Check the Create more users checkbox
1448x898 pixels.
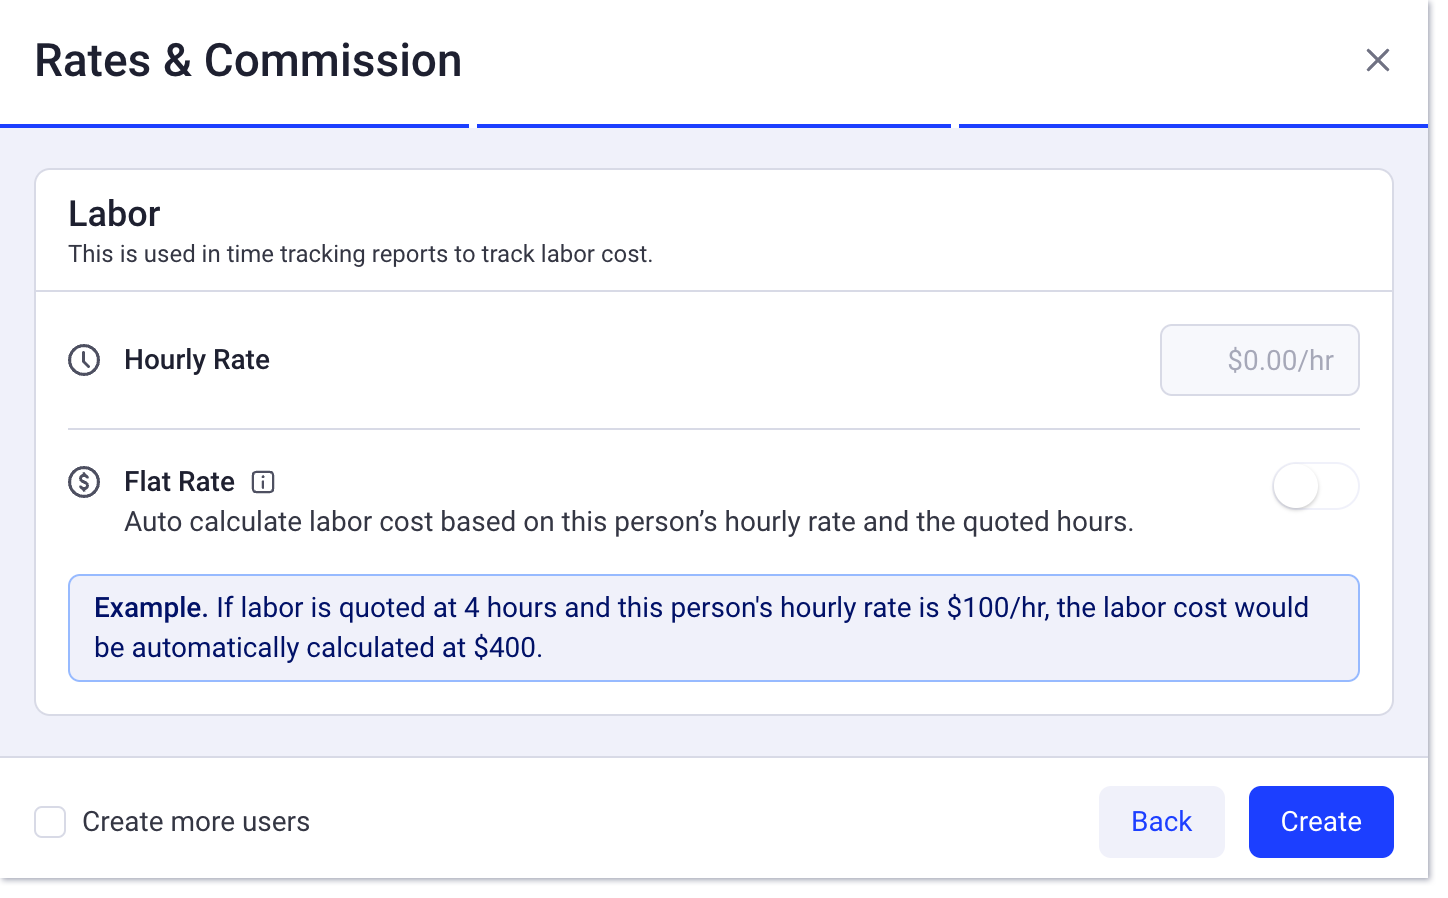click(50, 821)
